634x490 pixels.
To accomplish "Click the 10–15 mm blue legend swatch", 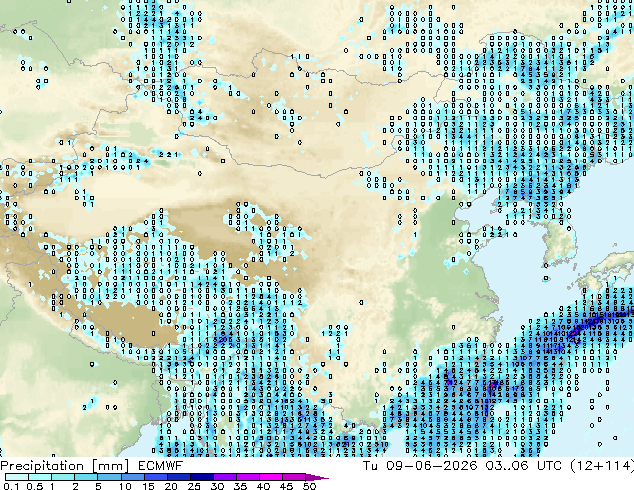I will click(x=133, y=477).
